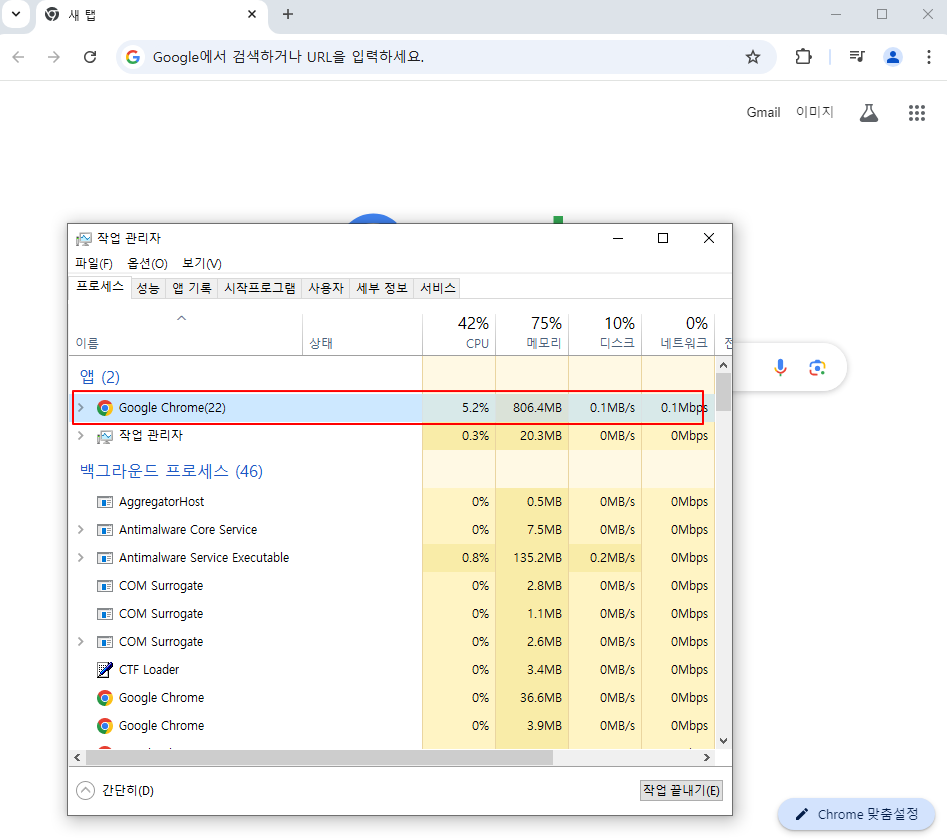
Task: Switch to the 세부 정보 tab
Action: pyautogui.click(x=382, y=288)
